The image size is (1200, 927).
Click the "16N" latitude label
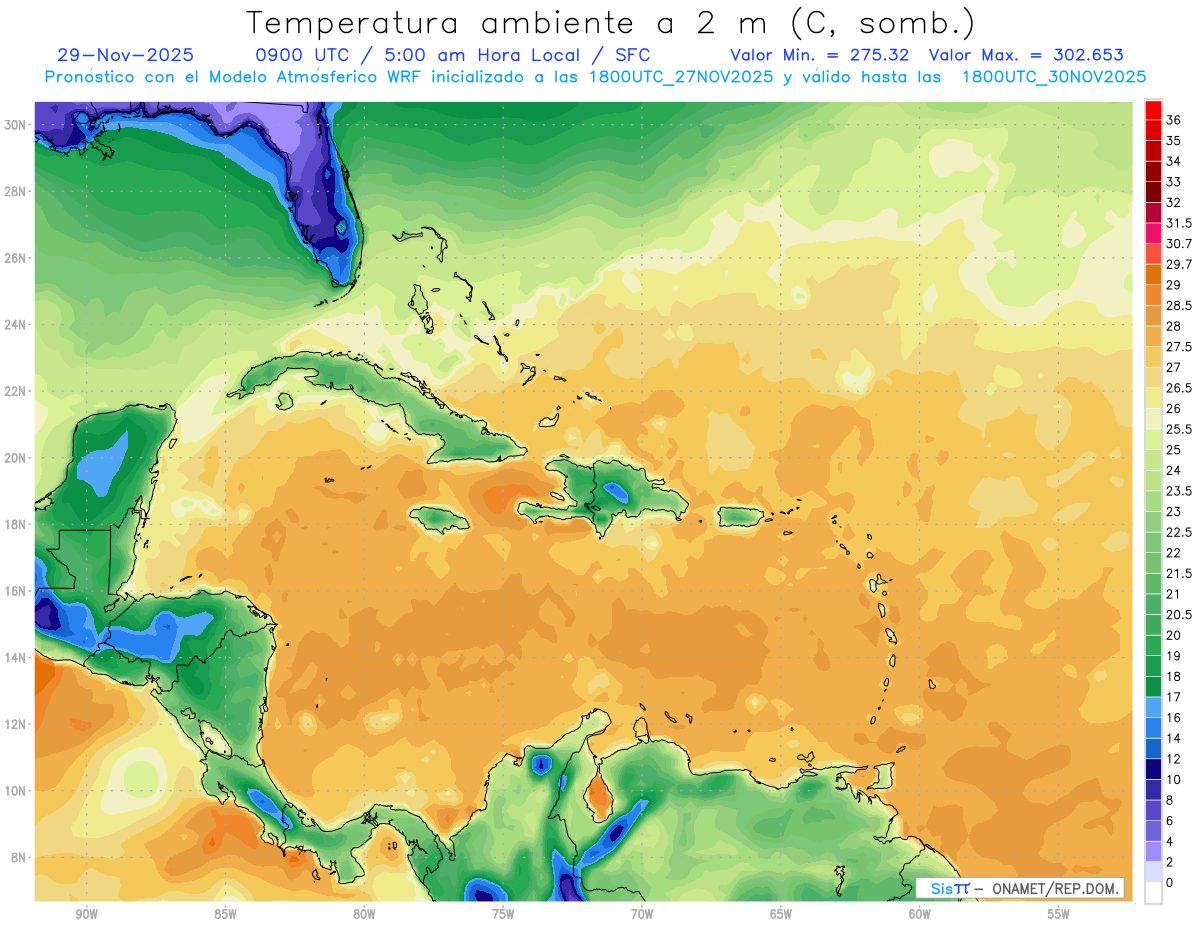coord(15,591)
